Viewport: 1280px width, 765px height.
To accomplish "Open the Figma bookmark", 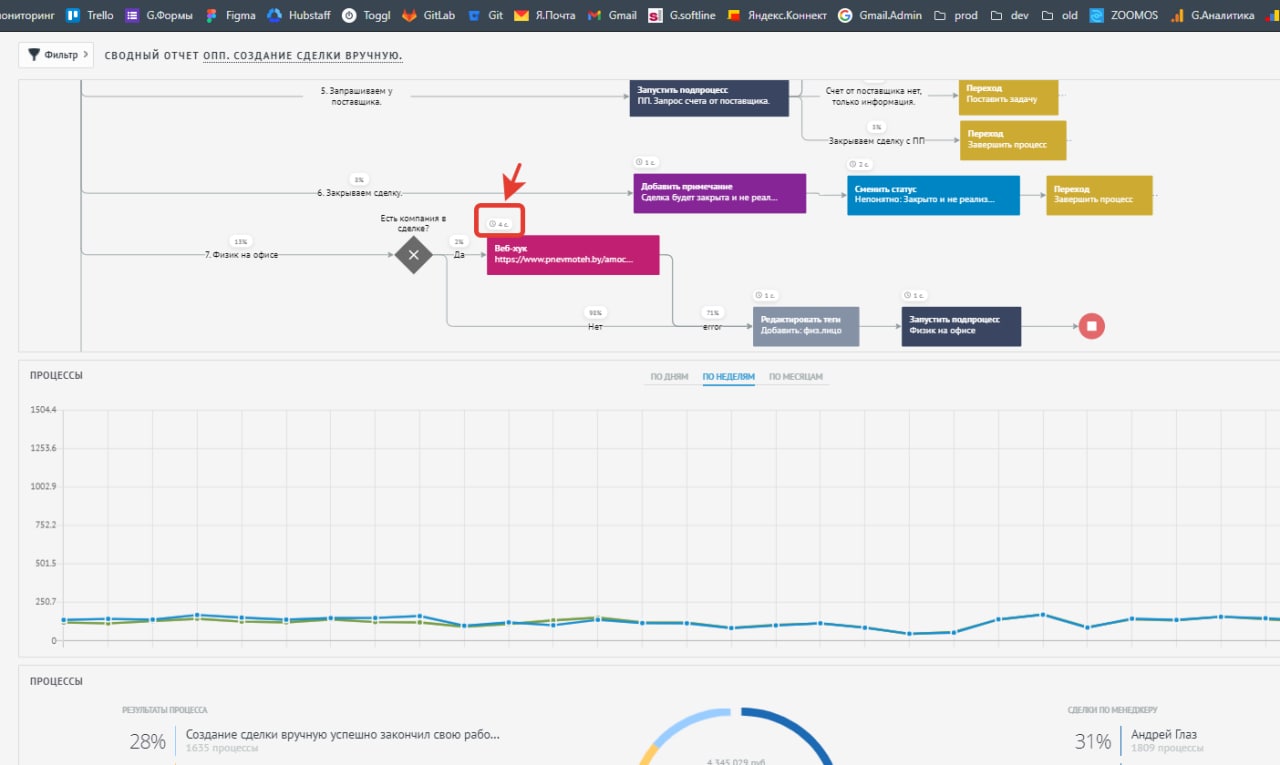I will [229, 15].
